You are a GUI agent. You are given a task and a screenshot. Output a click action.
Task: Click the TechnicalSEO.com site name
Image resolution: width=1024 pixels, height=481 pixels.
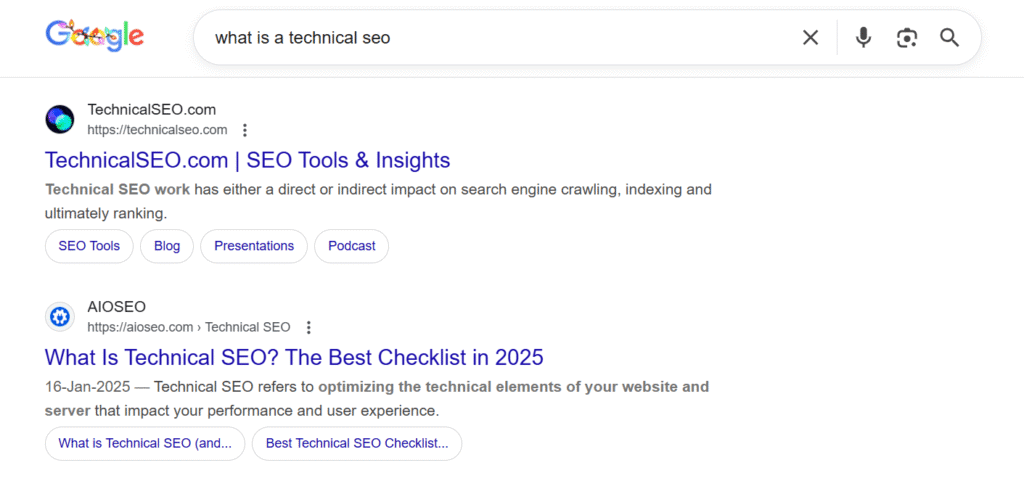152,110
